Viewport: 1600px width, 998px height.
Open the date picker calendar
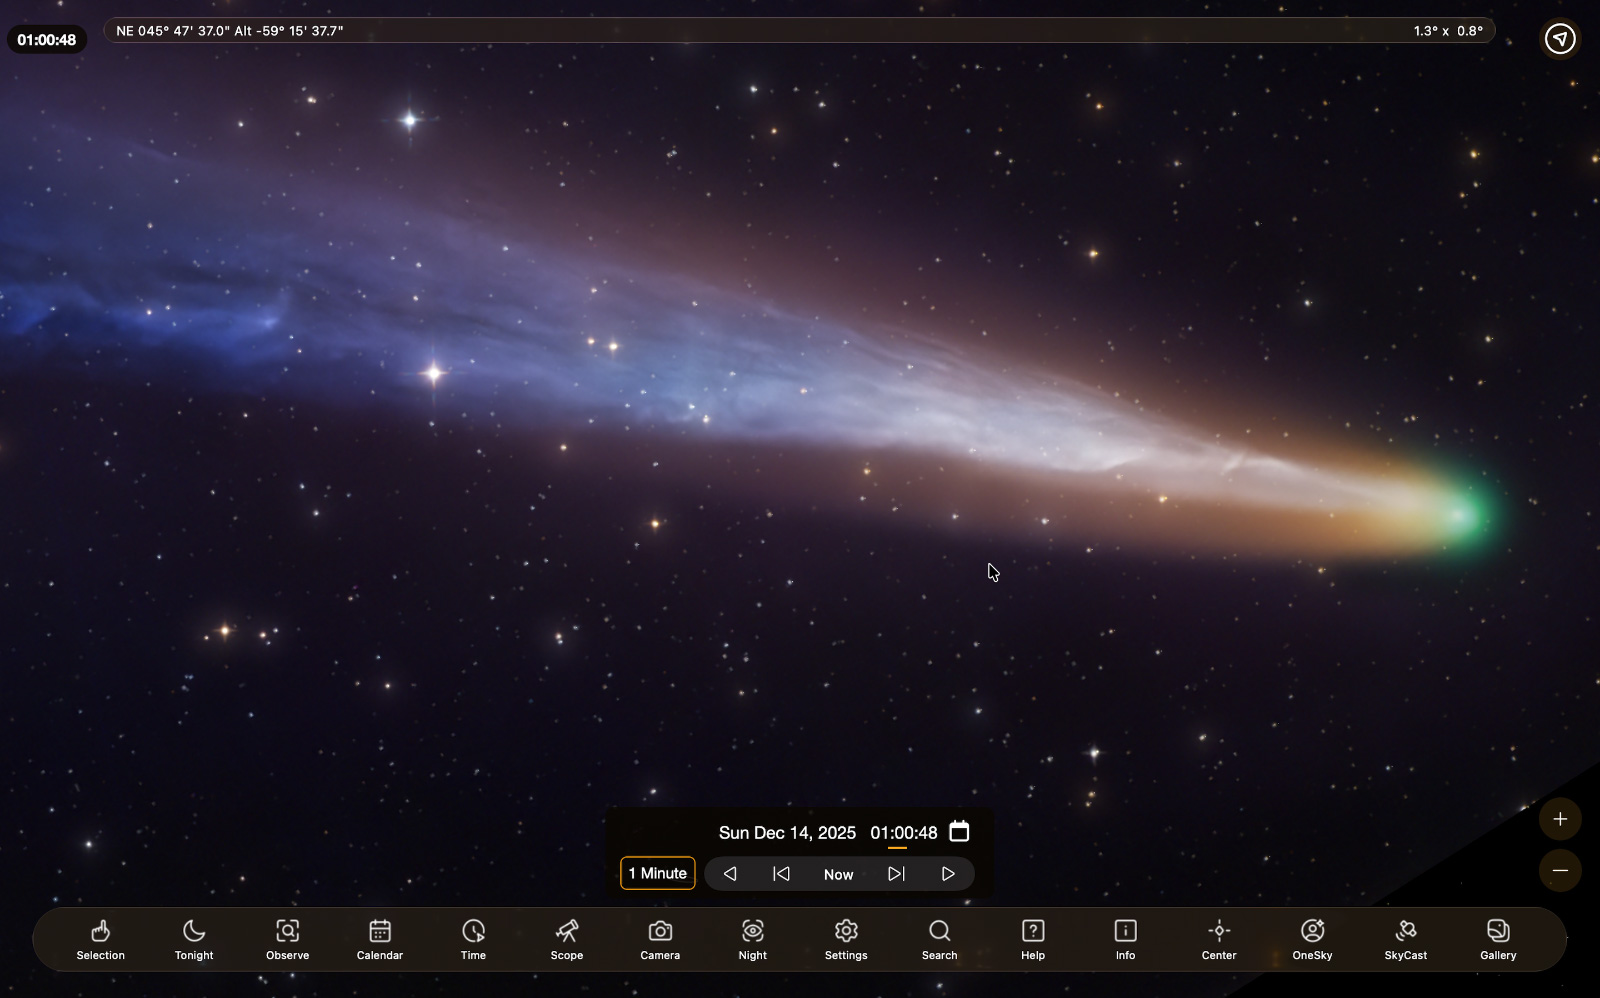(x=959, y=831)
